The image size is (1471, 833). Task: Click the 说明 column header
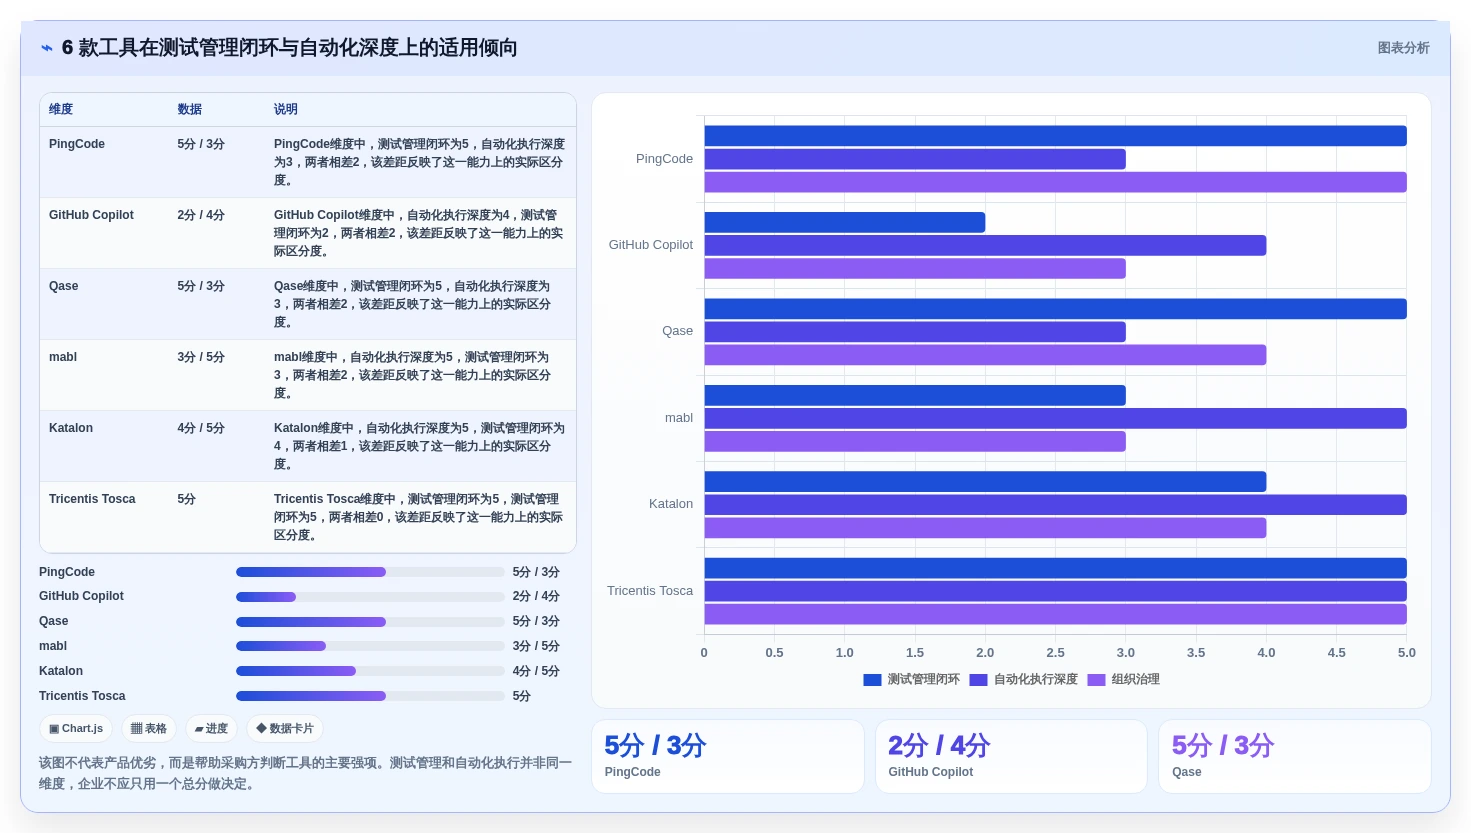pos(286,110)
